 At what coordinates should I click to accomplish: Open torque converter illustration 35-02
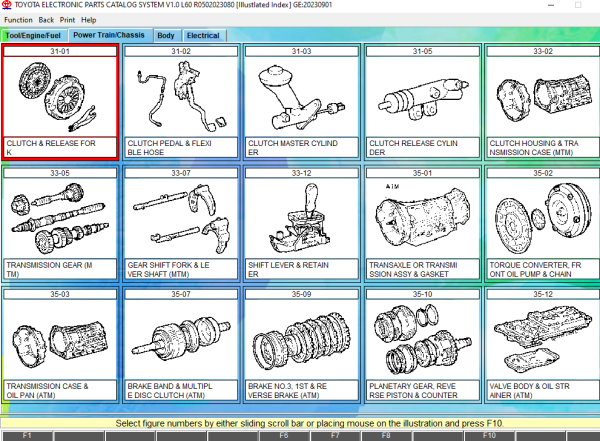(x=543, y=219)
